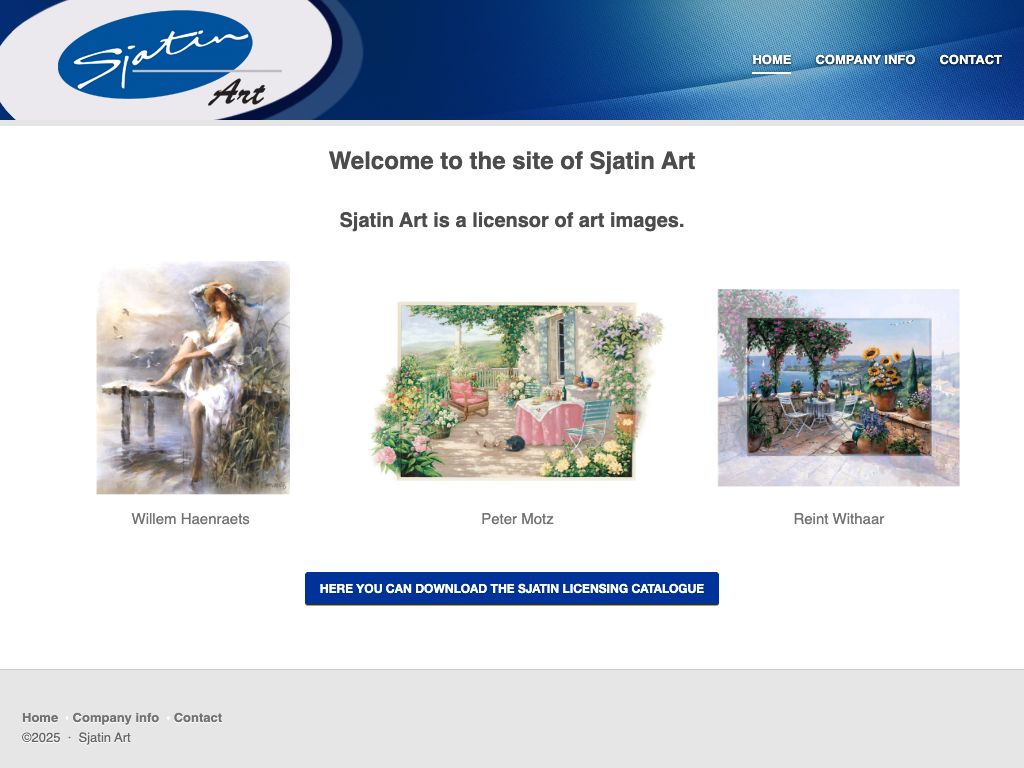Click 'Sjatin Art' text in footer
This screenshot has height=768, width=1024.
click(x=104, y=737)
